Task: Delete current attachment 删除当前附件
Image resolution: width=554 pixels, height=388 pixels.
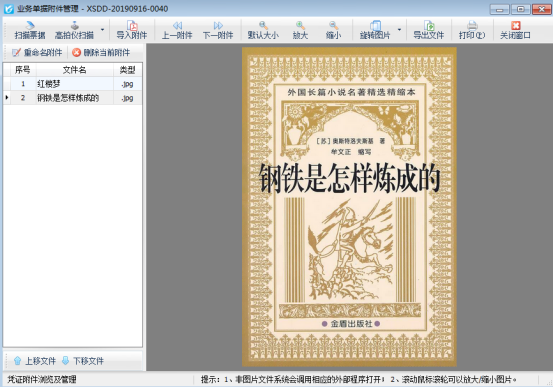Action: click(x=101, y=53)
